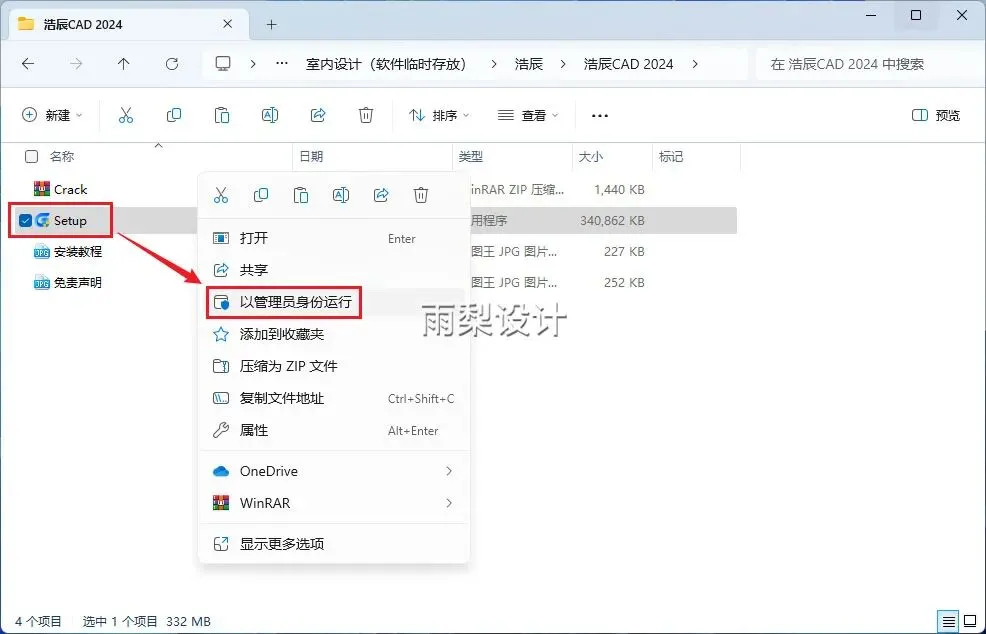
Task: Click the 室内设计（软件临时存放）breadcrumb
Action: point(386,64)
